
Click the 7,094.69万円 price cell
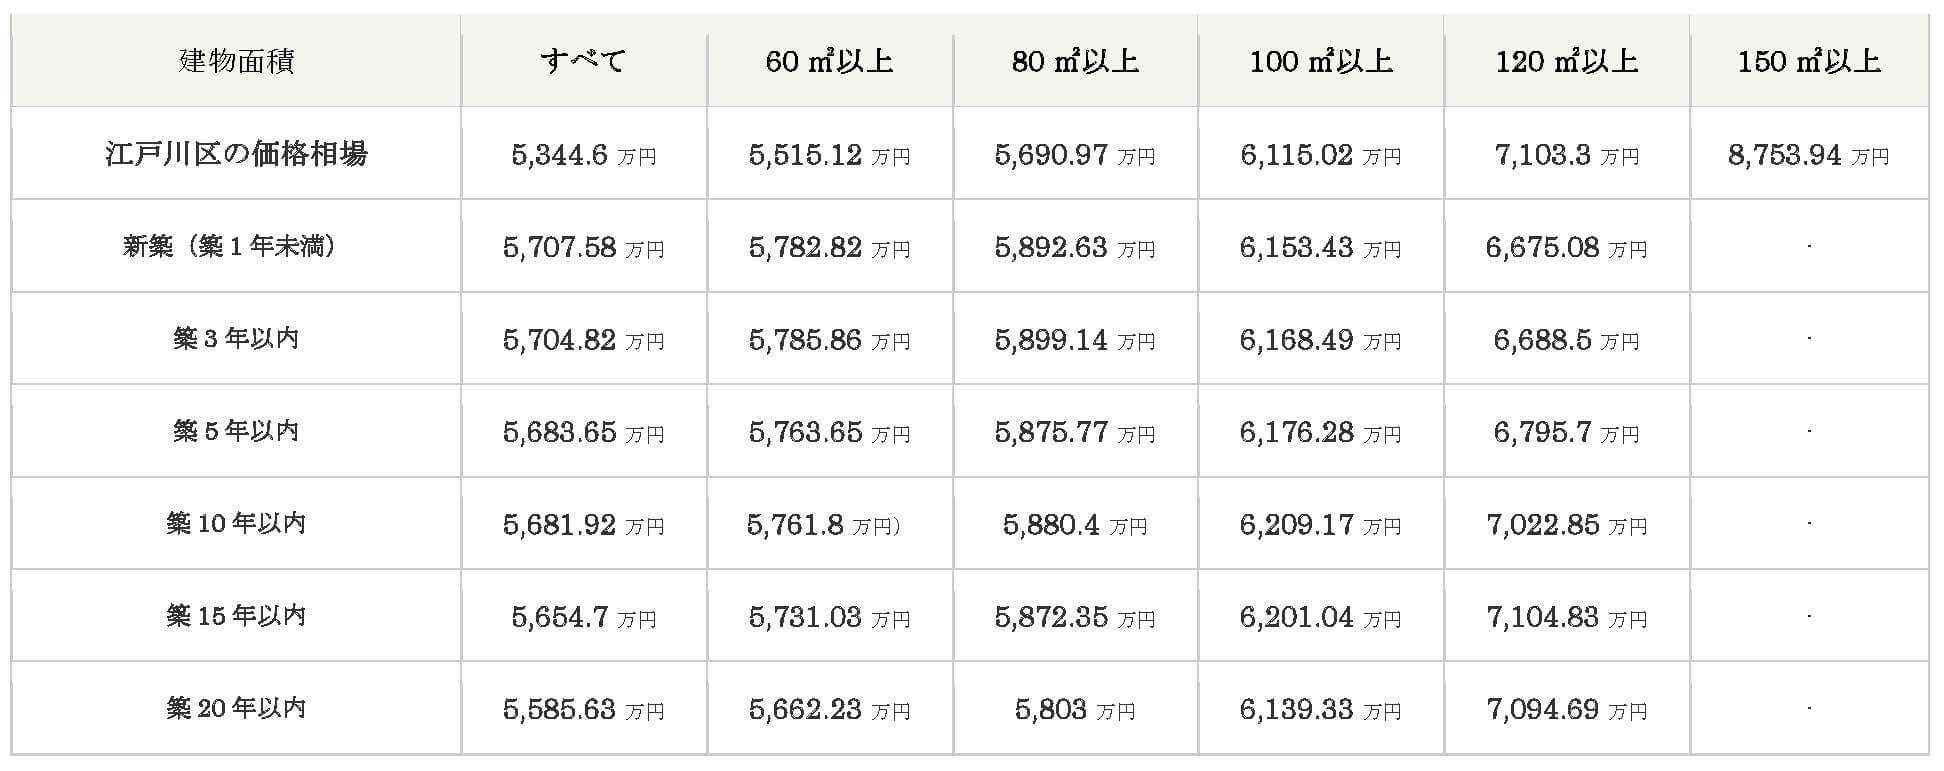click(1567, 709)
